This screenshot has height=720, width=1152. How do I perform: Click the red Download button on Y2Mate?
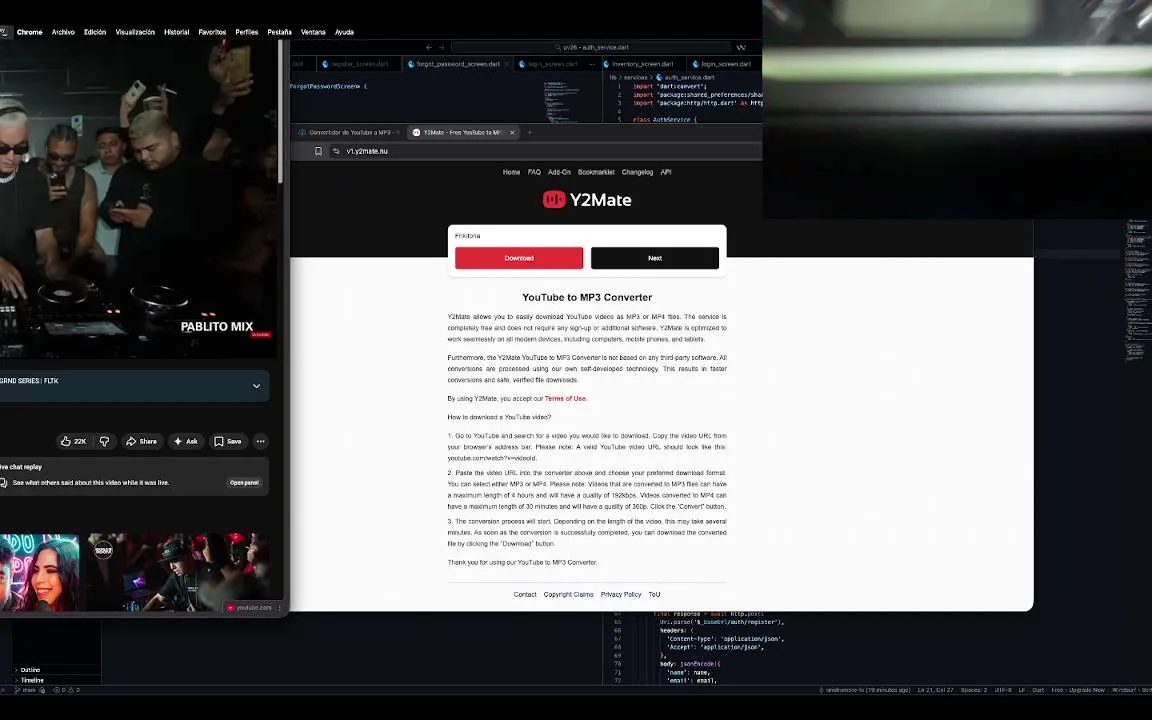[519, 258]
